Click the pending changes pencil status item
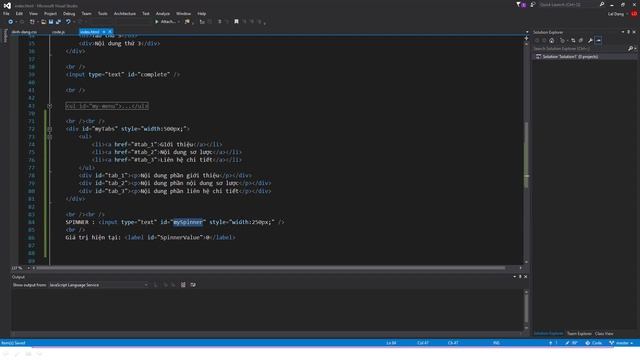The height and width of the screenshot is (360, 640). [571, 343]
